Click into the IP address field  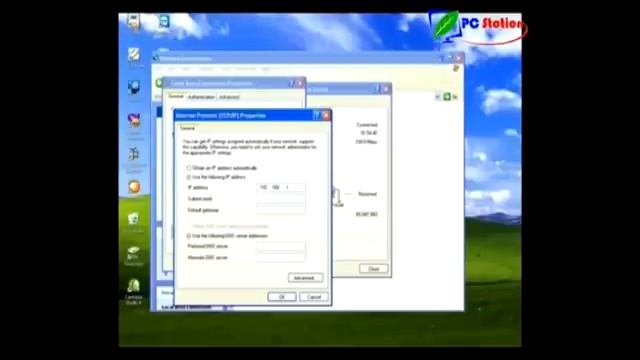(281, 187)
